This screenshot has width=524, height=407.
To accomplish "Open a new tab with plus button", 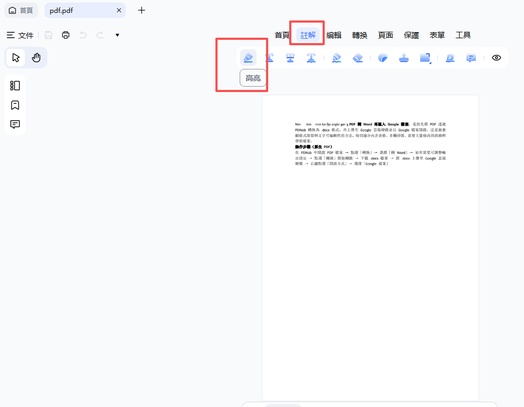I will 141,10.
